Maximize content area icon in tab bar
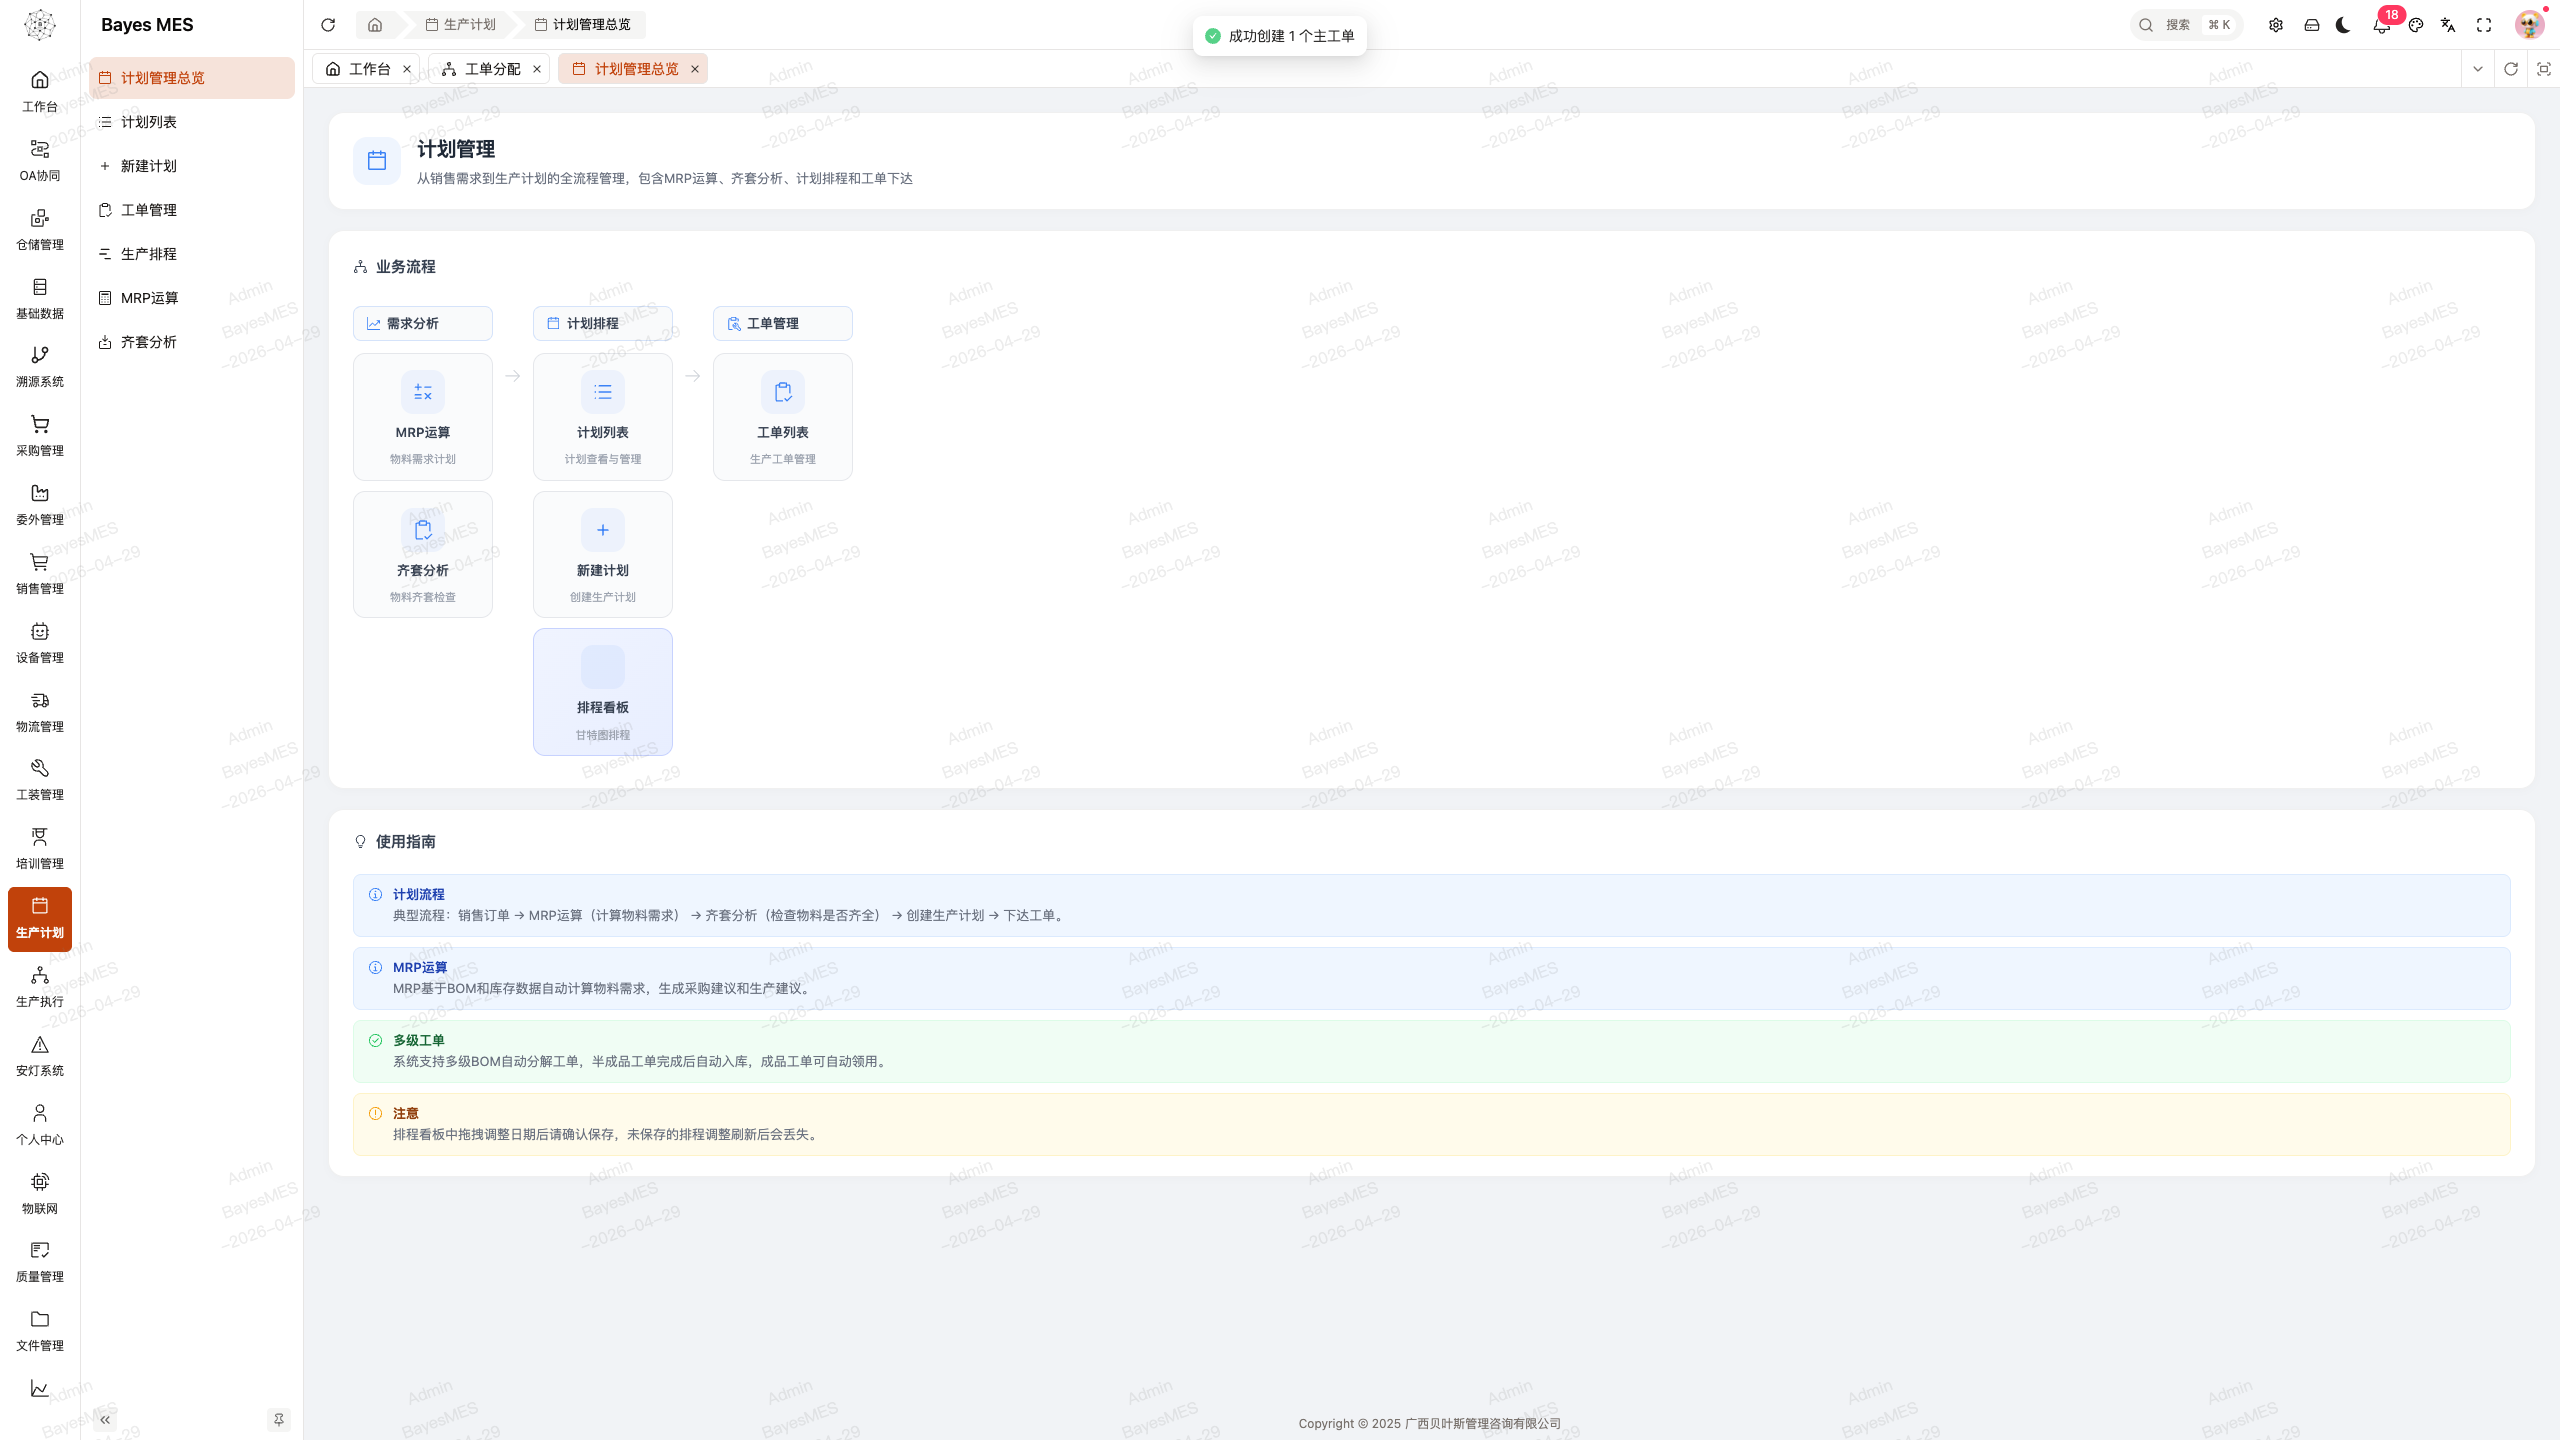The image size is (2560, 1440). pyautogui.click(x=2544, y=69)
